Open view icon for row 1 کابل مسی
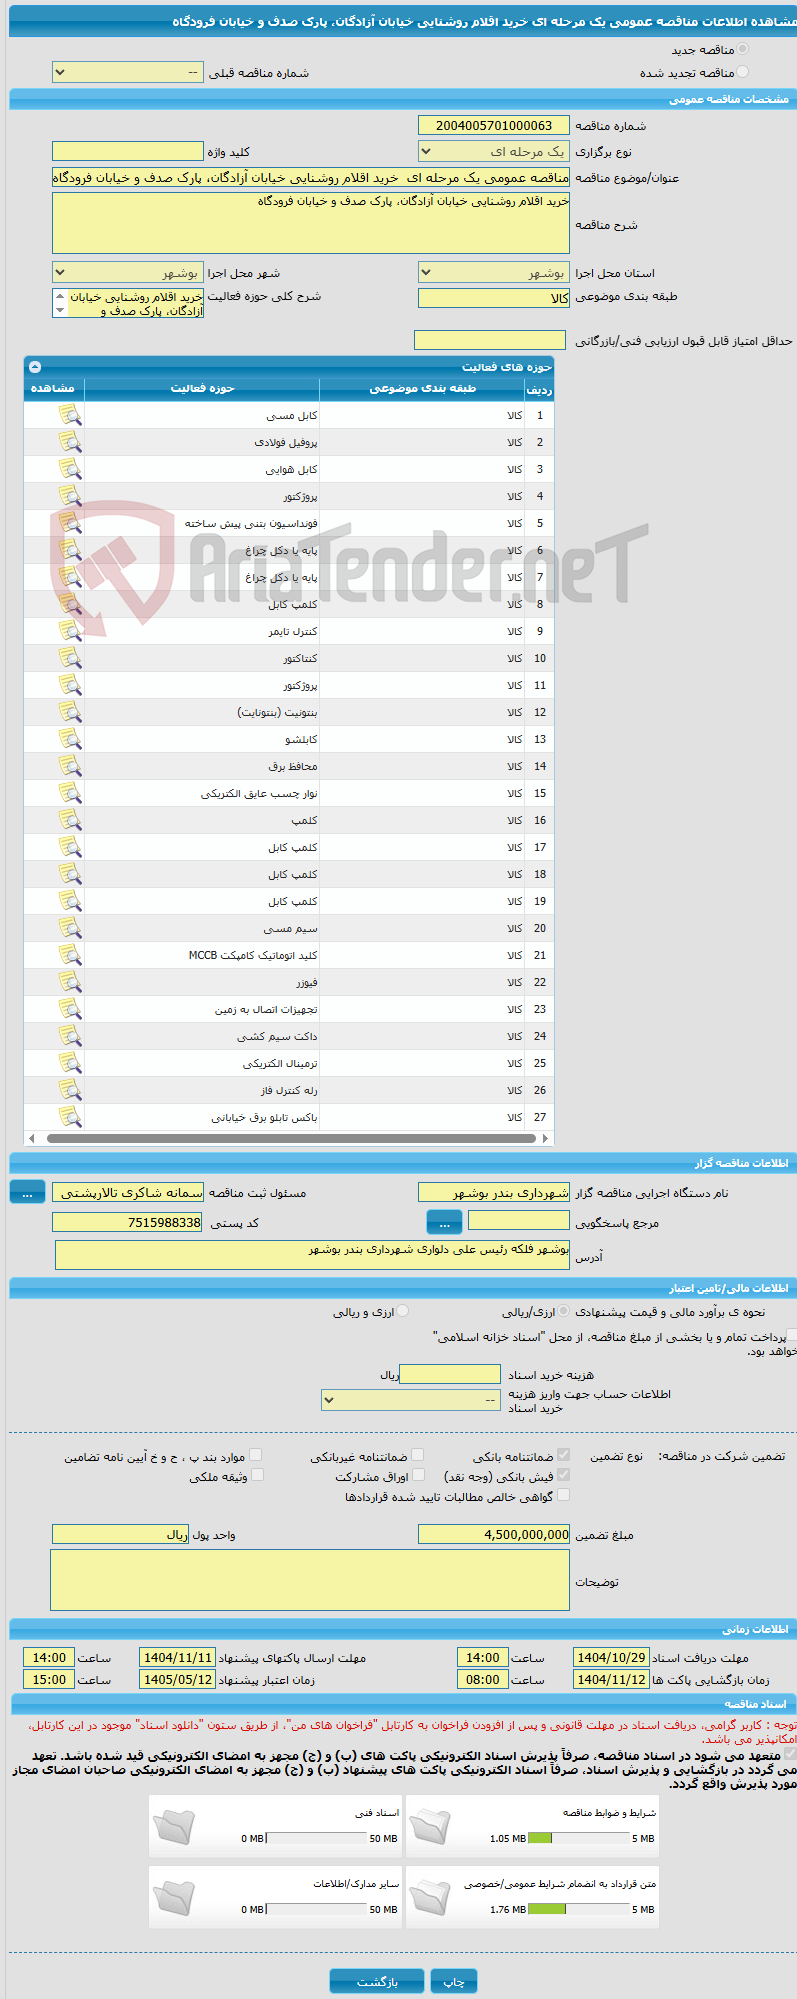 click(x=70, y=415)
